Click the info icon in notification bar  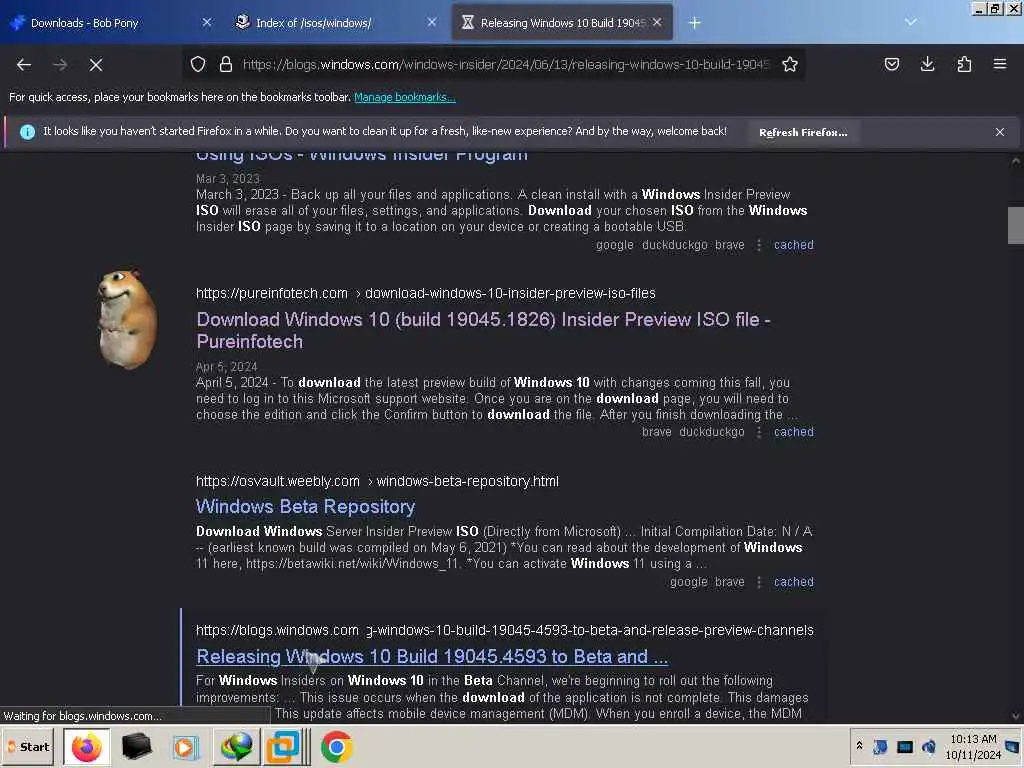27,132
